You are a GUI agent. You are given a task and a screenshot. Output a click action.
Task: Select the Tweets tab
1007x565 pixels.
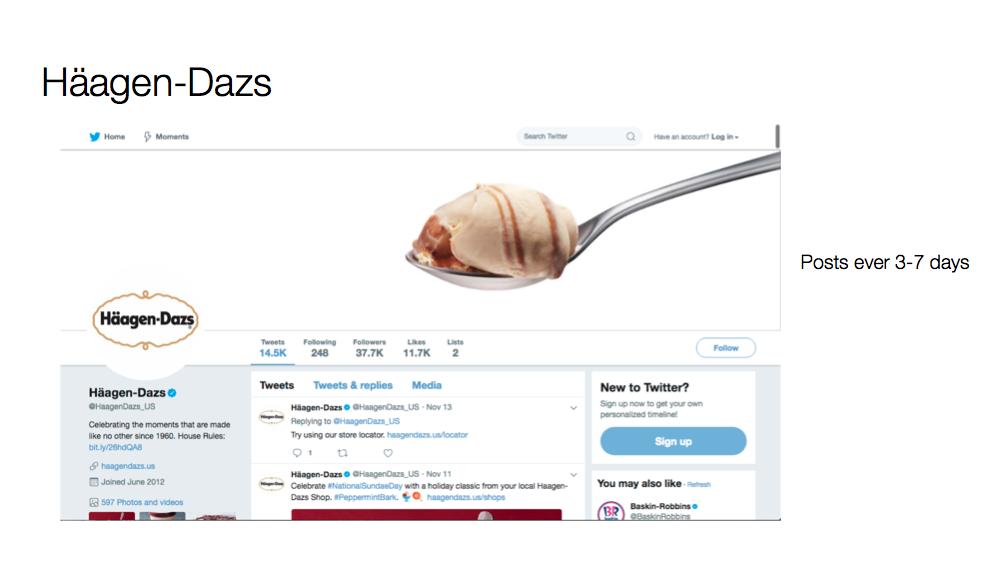coord(277,385)
